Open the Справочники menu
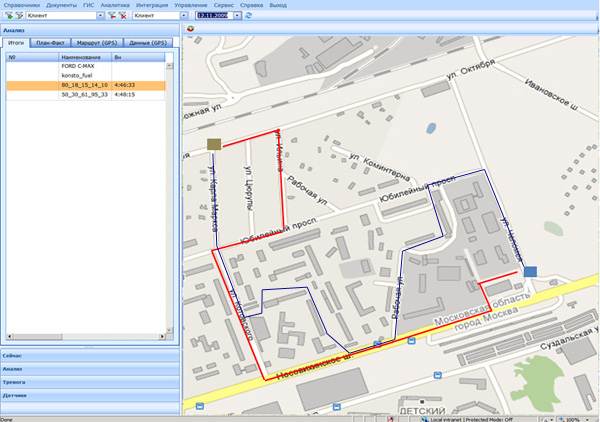Image resolution: width=600 pixels, height=422 pixels. (x=21, y=5)
